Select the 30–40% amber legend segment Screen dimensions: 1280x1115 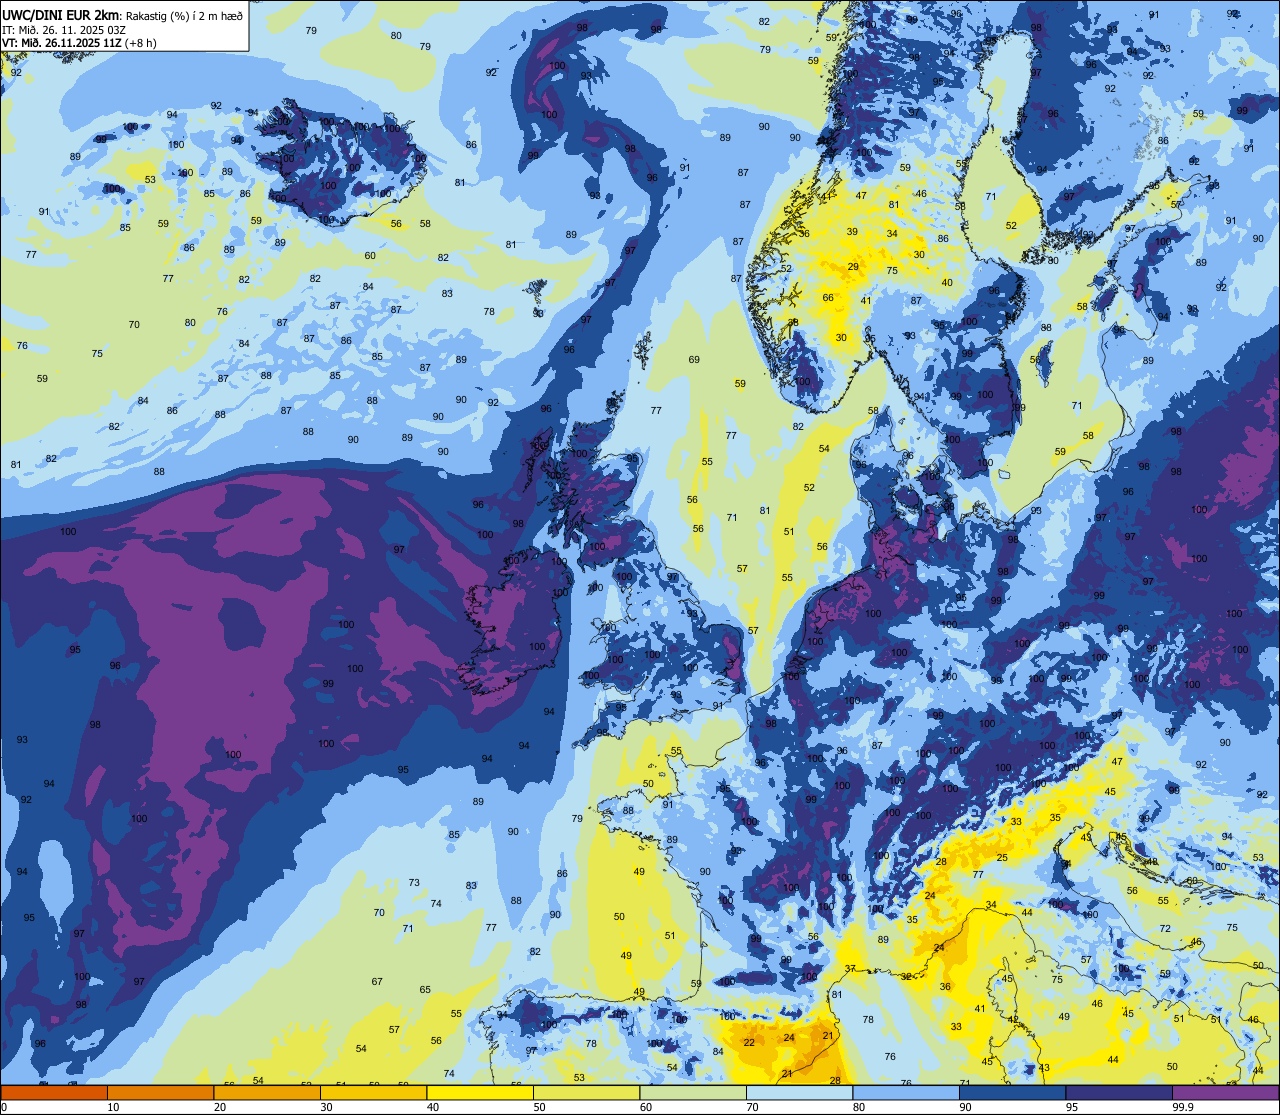click(373, 1092)
